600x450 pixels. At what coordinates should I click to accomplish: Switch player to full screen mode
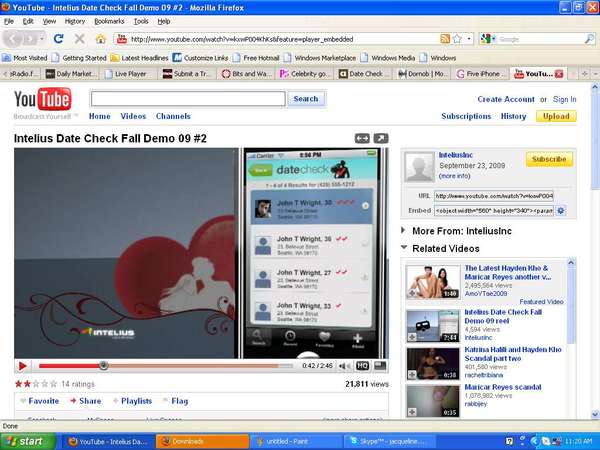point(380,366)
